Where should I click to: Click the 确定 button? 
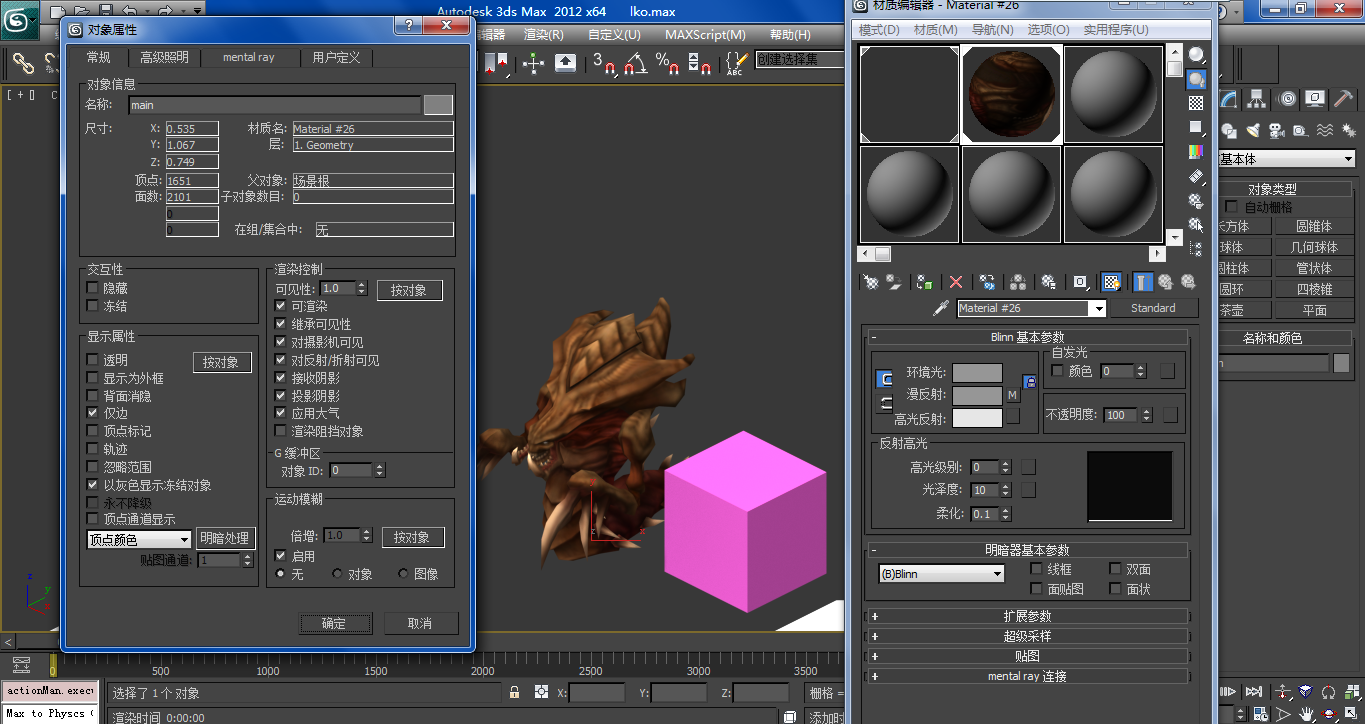[334, 623]
